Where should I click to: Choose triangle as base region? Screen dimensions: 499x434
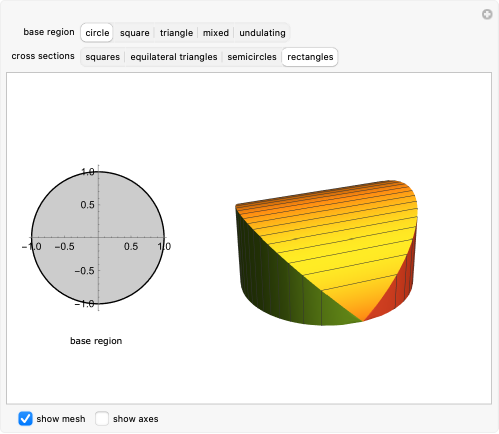tap(176, 33)
